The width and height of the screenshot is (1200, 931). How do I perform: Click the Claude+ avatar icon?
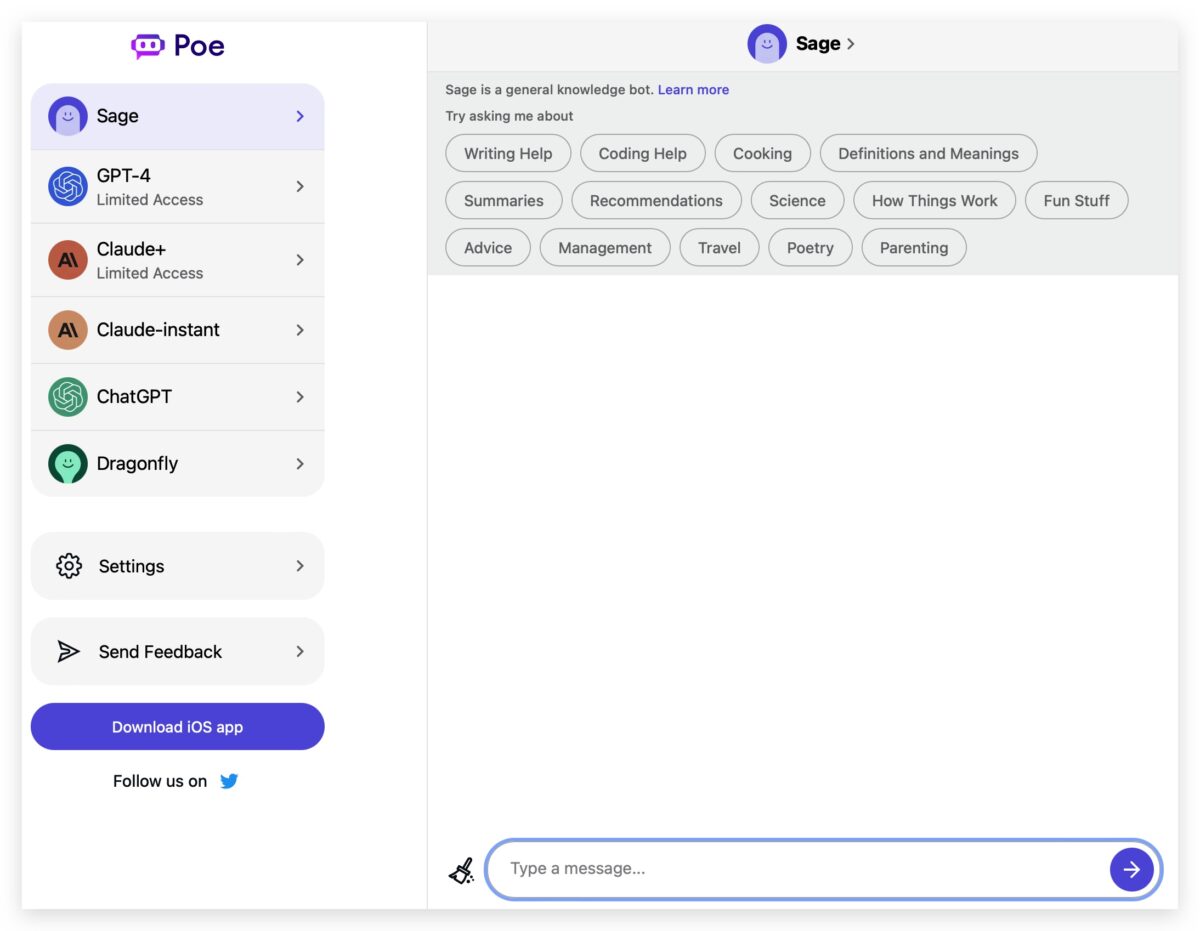pyautogui.click(x=68, y=260)
